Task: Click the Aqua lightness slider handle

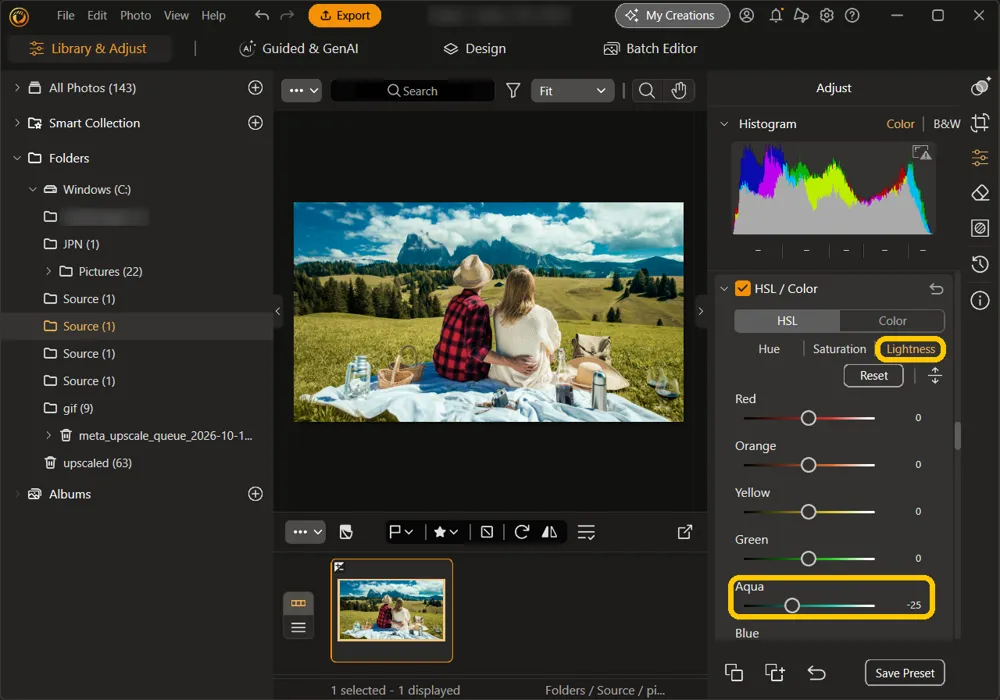Action: [791, 605]
